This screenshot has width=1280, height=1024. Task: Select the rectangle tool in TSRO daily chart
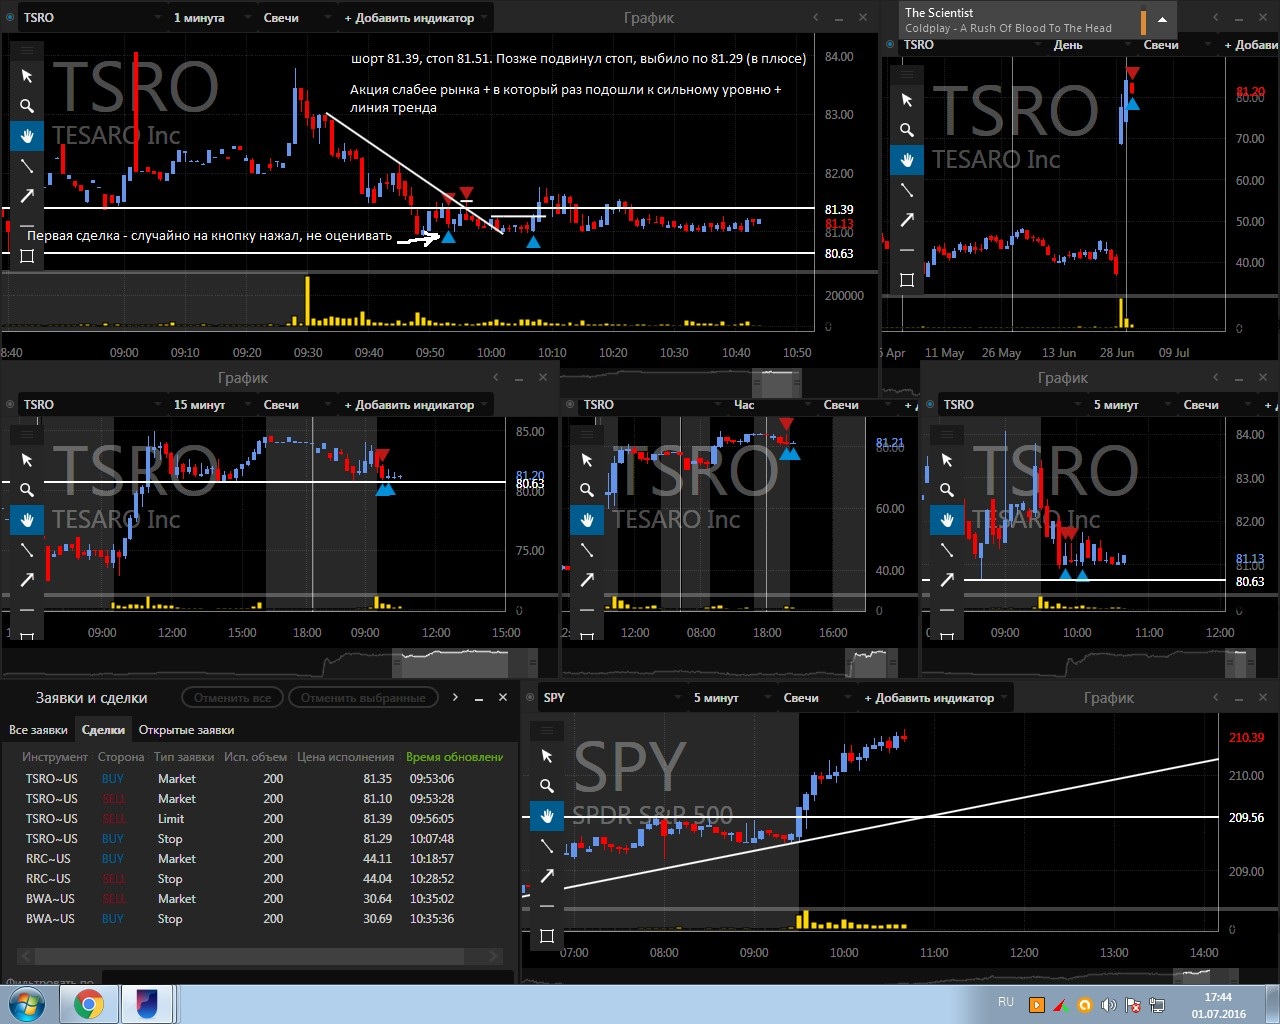coord(907,280)
